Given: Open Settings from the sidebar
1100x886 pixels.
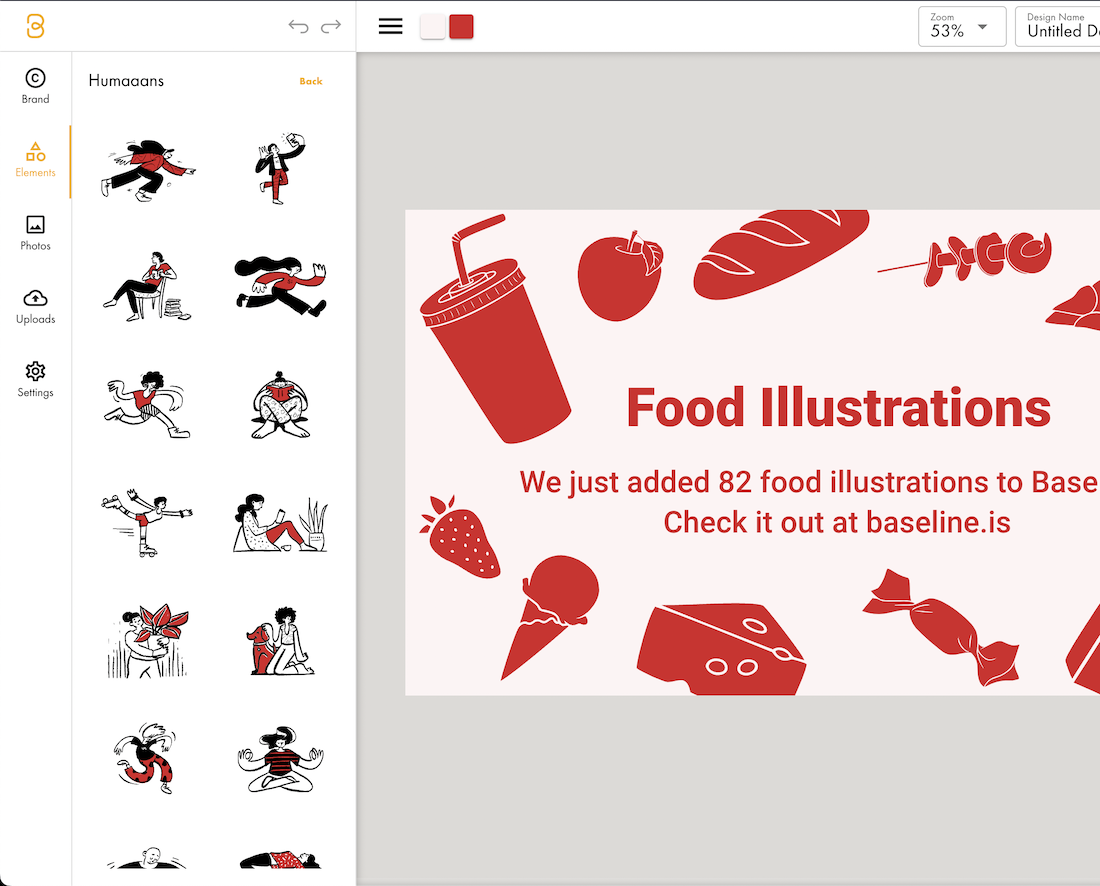Looking at the screenshot, I should pyautogui.click(x=35, y=379).
